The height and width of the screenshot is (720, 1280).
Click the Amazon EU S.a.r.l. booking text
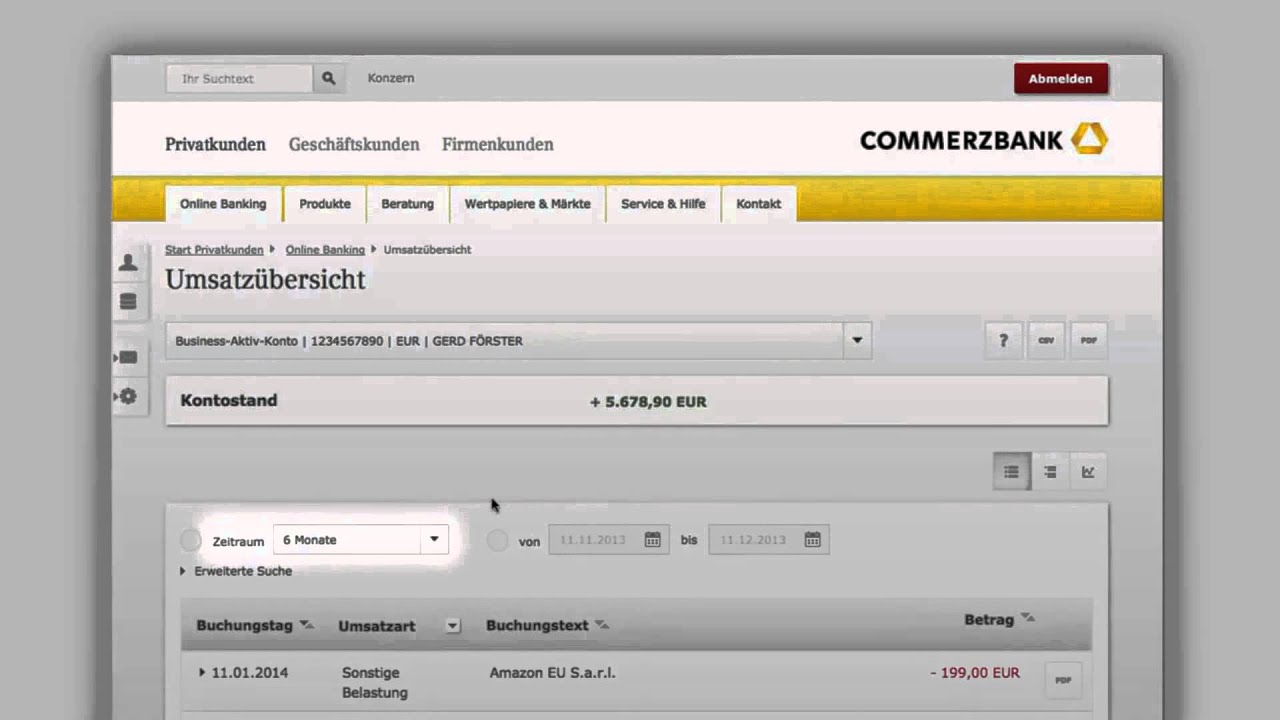552,673
